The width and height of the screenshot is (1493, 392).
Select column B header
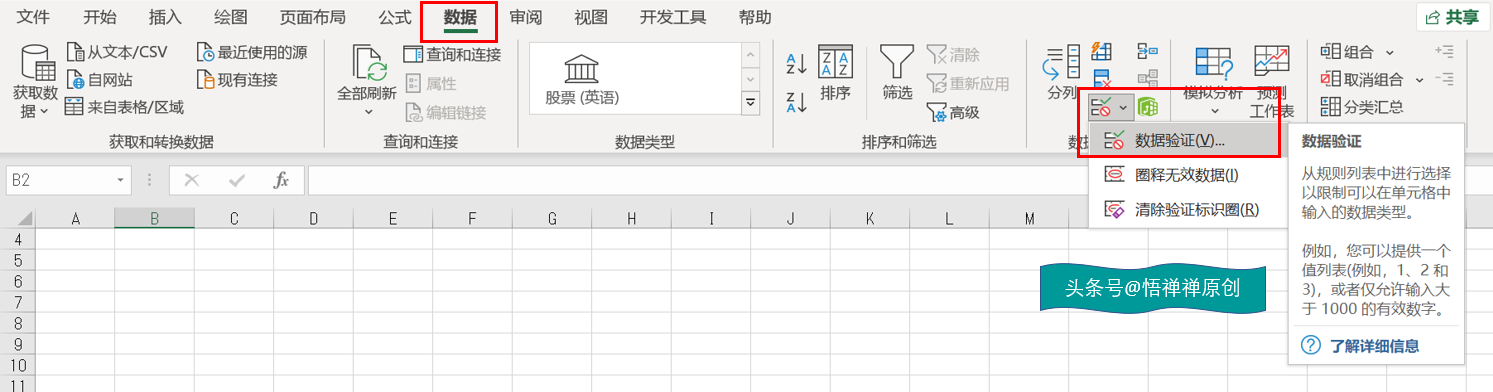[x=154, y=219]
